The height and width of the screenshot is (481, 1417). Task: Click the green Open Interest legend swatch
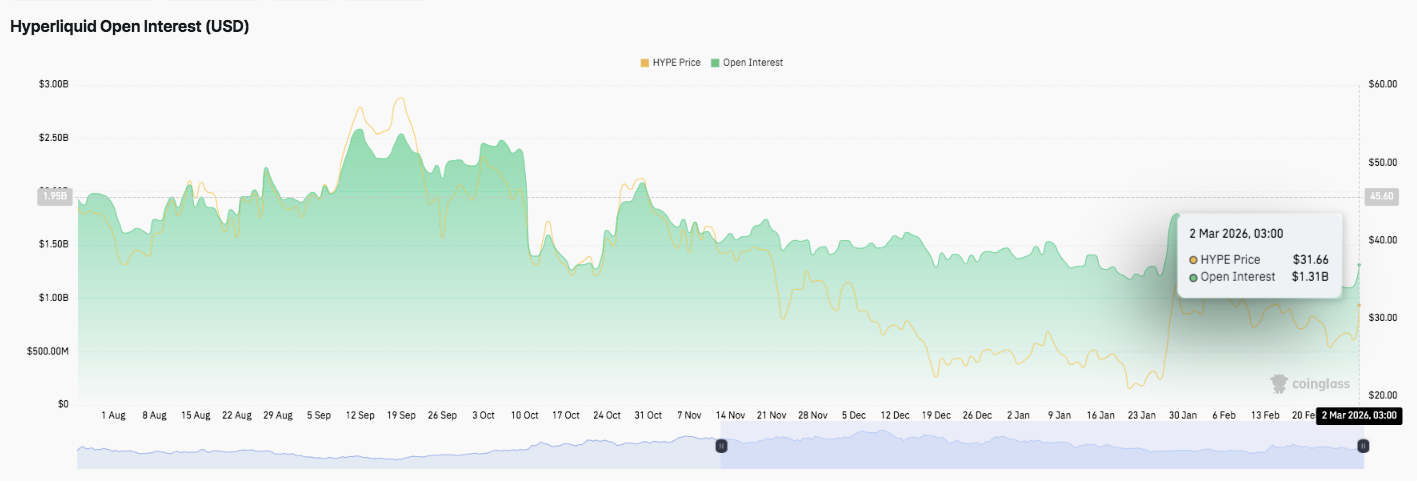tap(715, 63)
